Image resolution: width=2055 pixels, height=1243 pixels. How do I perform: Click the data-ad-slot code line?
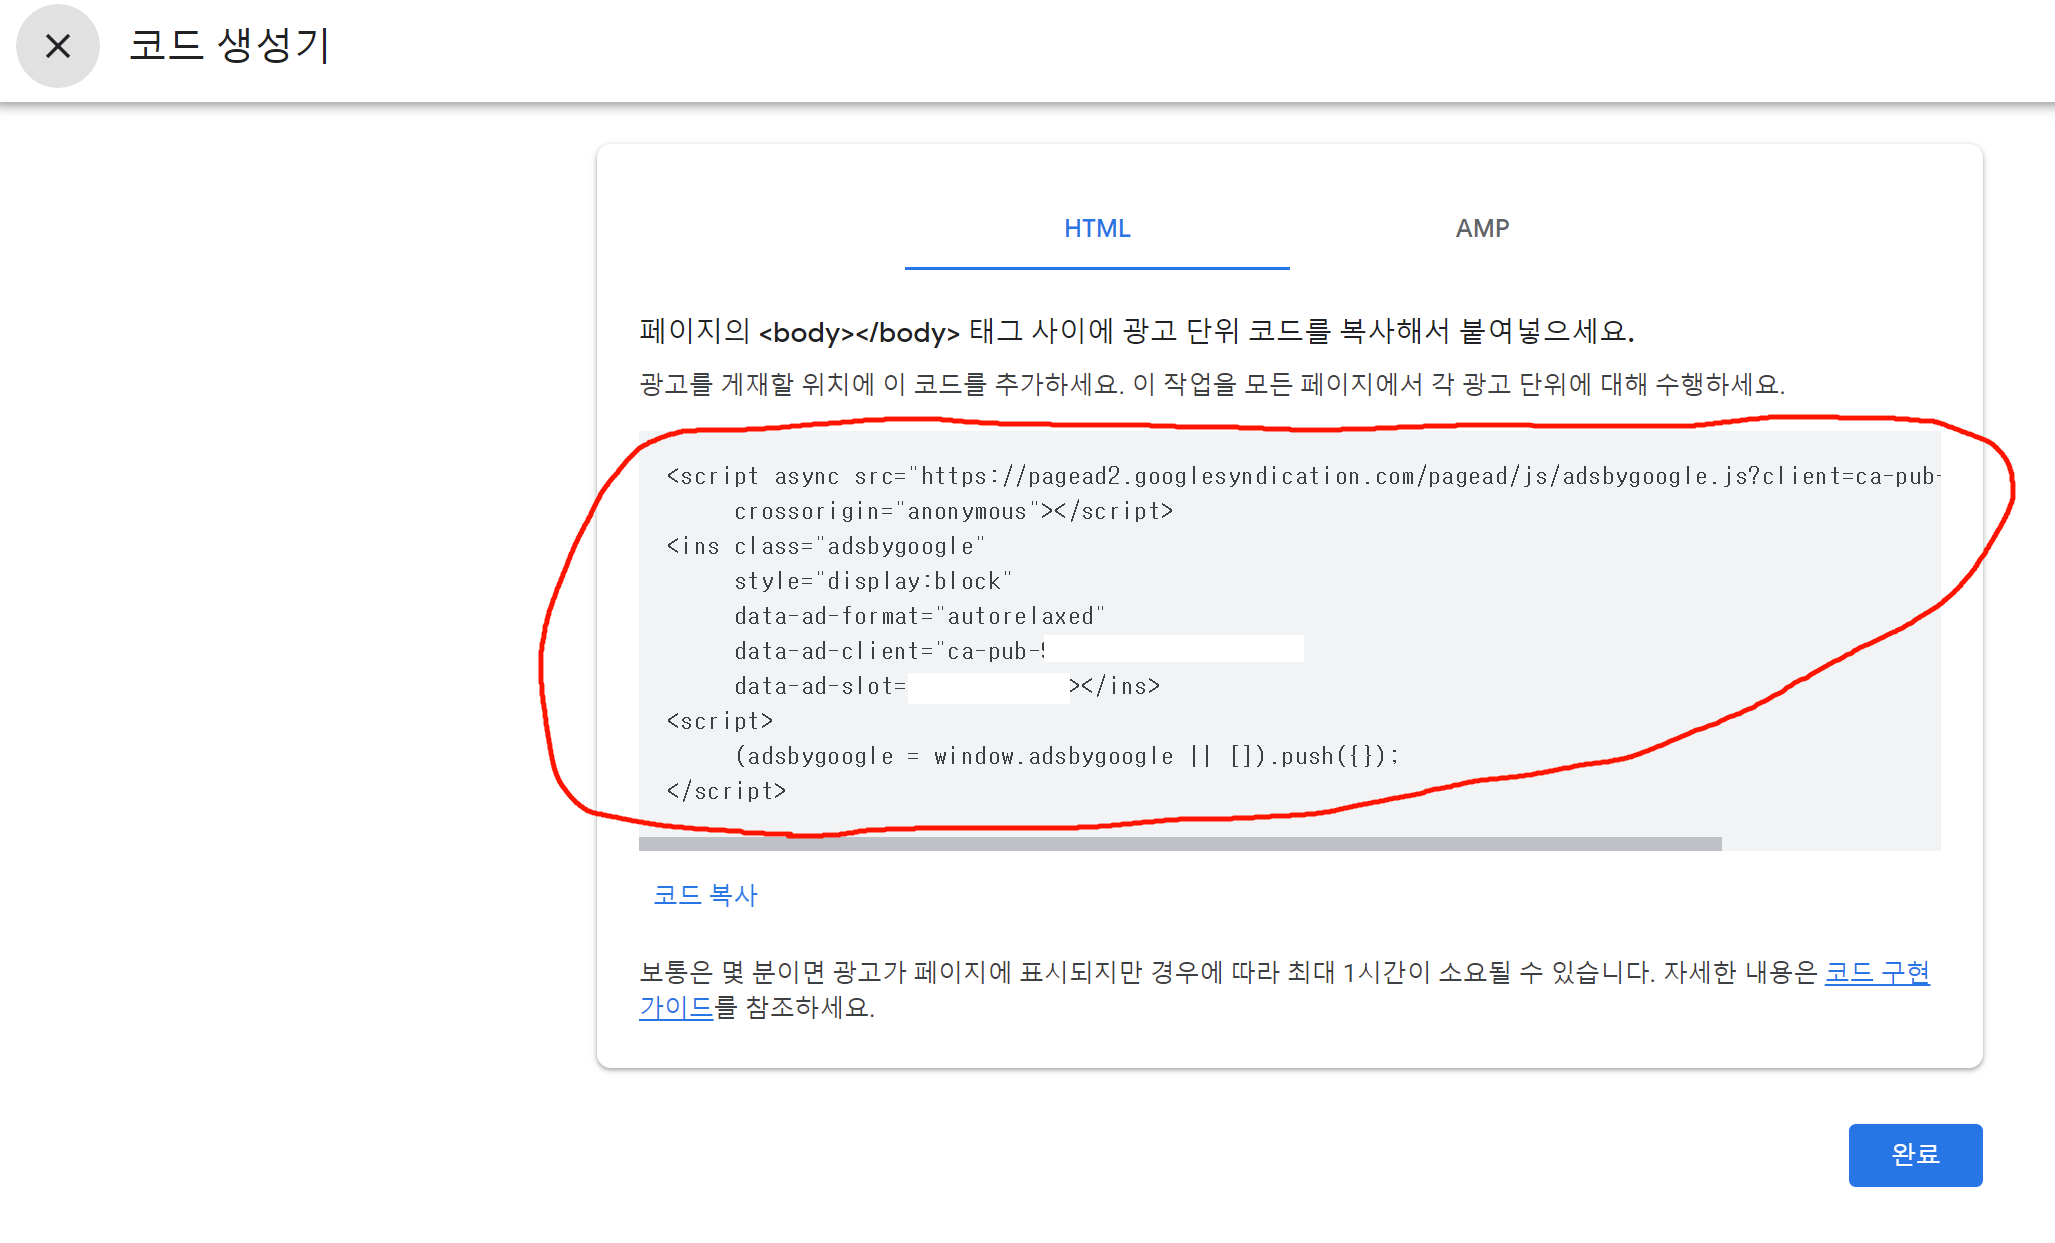(x=947, y=686)
